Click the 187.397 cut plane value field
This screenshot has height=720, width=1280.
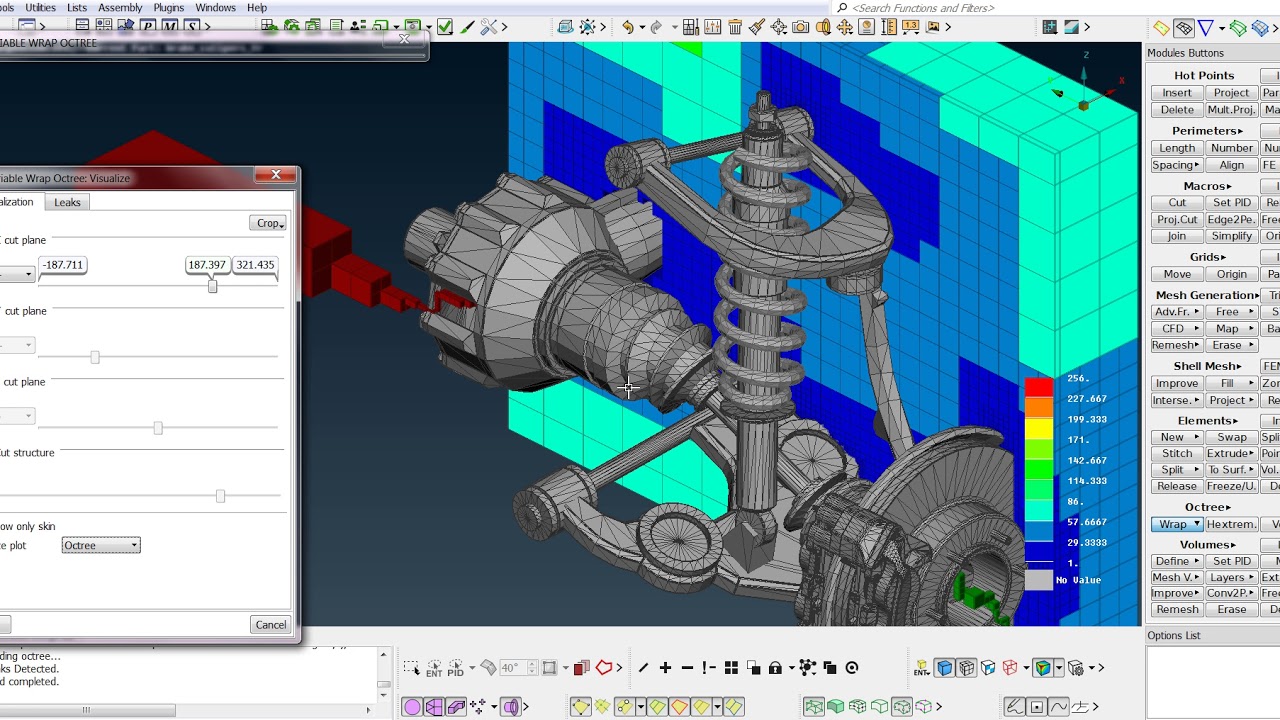[x=207, y=265]
